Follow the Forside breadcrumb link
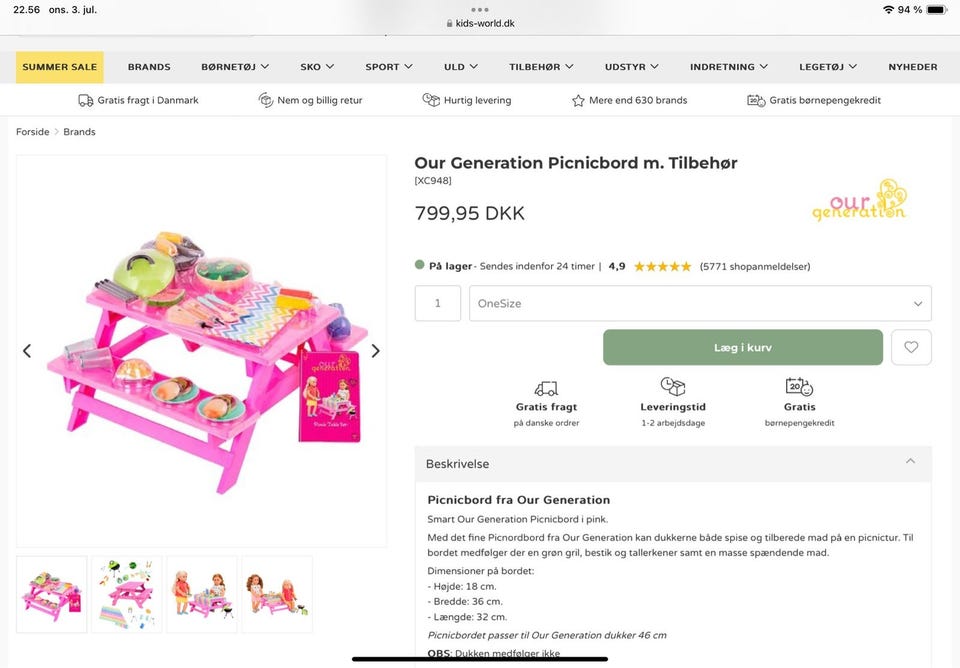 click(x=32, y=132)
